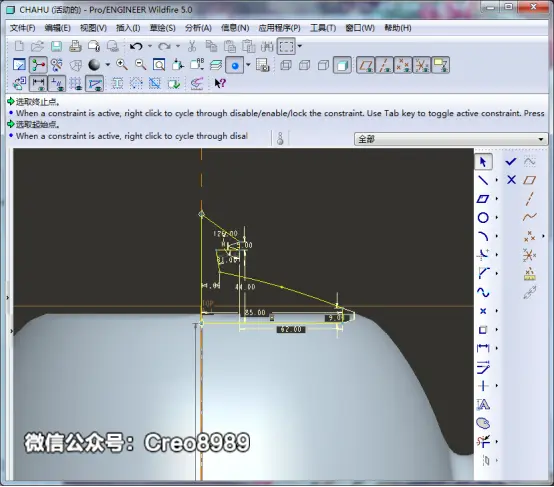Select the Circle sketch tool
The width and height of the screenshot is (554, 487).
483,217
